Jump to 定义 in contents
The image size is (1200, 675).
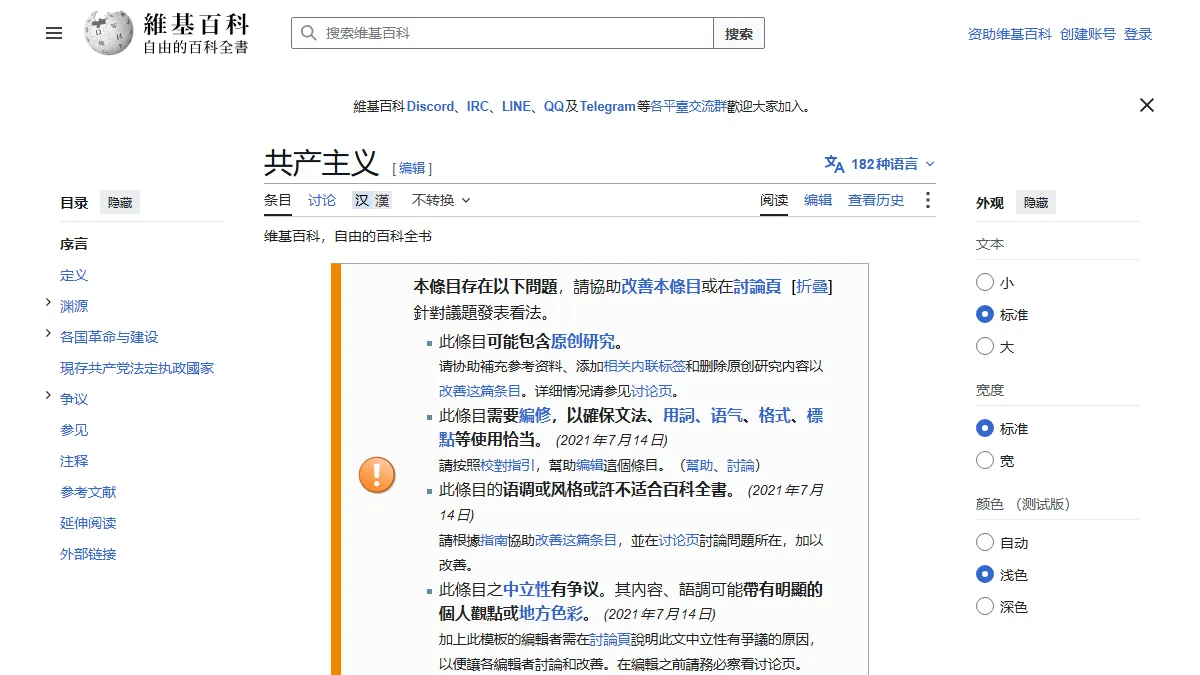point(74,275)
